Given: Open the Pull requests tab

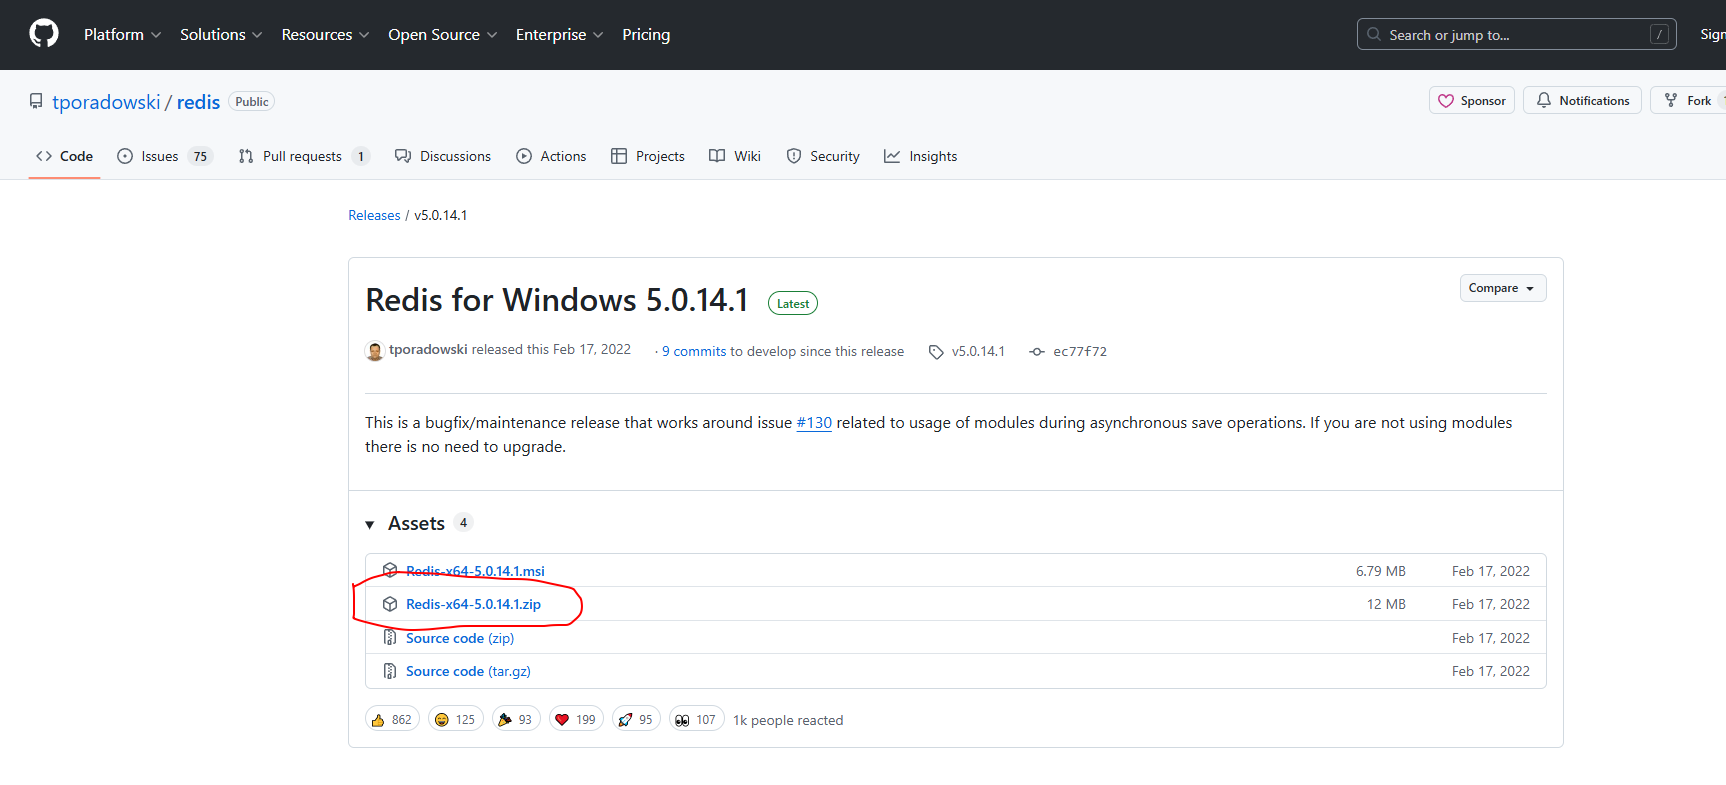Looking at the screenshot, I should click(304, 156).
